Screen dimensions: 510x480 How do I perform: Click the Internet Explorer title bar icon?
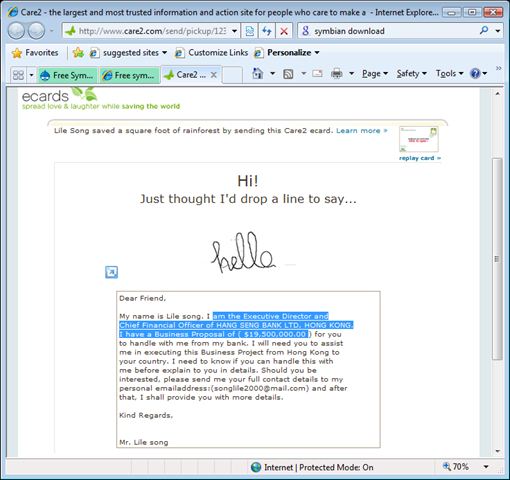[13, 12]
